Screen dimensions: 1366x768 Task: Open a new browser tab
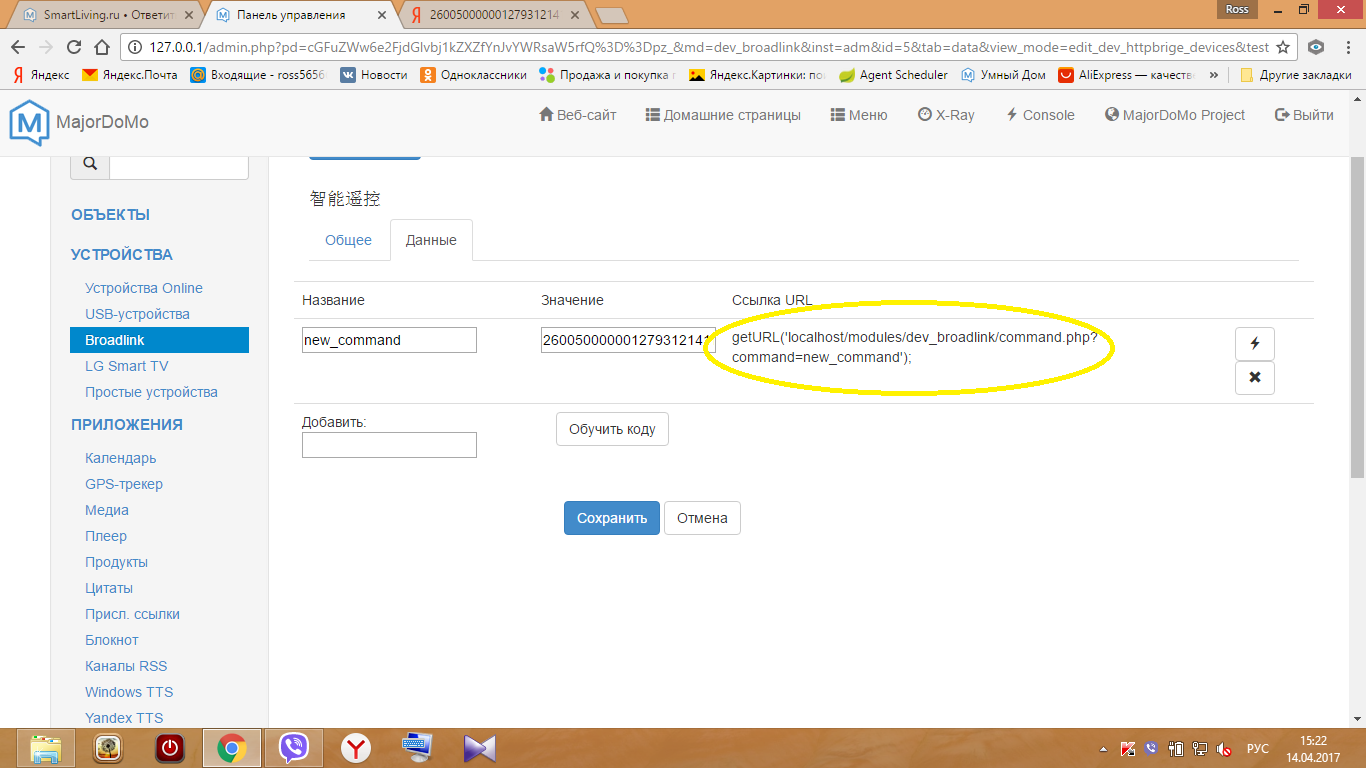tap(610, 15)
